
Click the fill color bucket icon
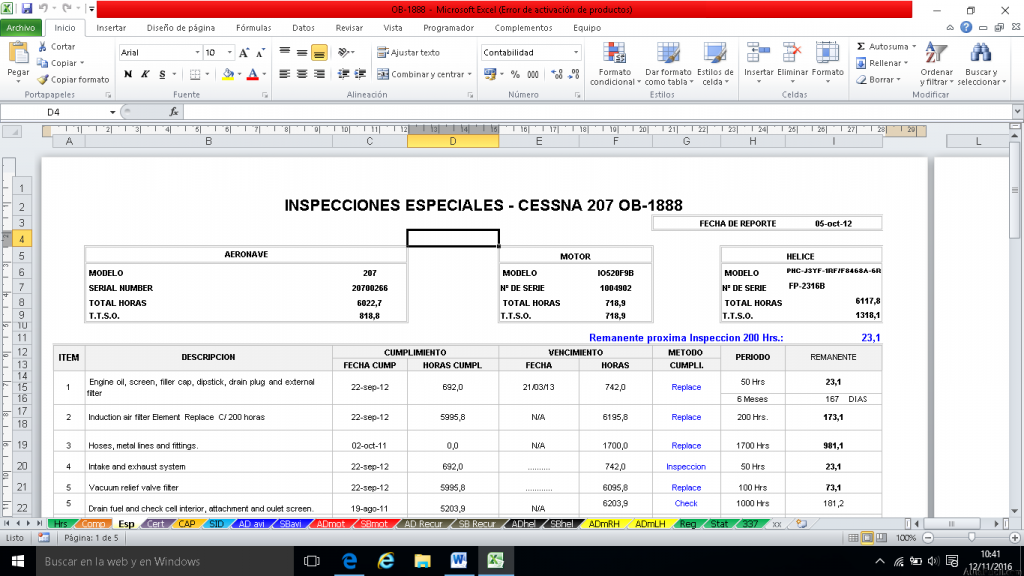(227, 74)
